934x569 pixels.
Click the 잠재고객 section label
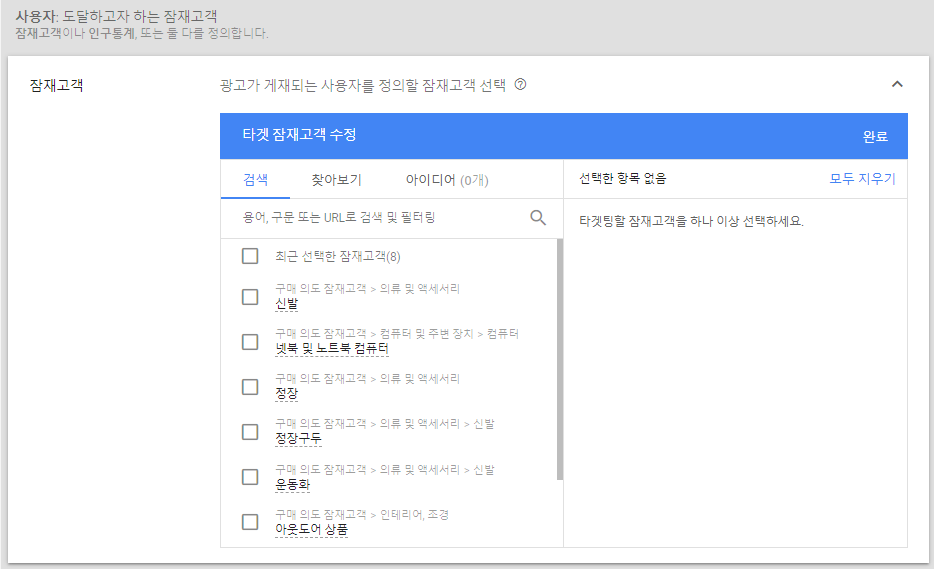click(x=57, y=85)
